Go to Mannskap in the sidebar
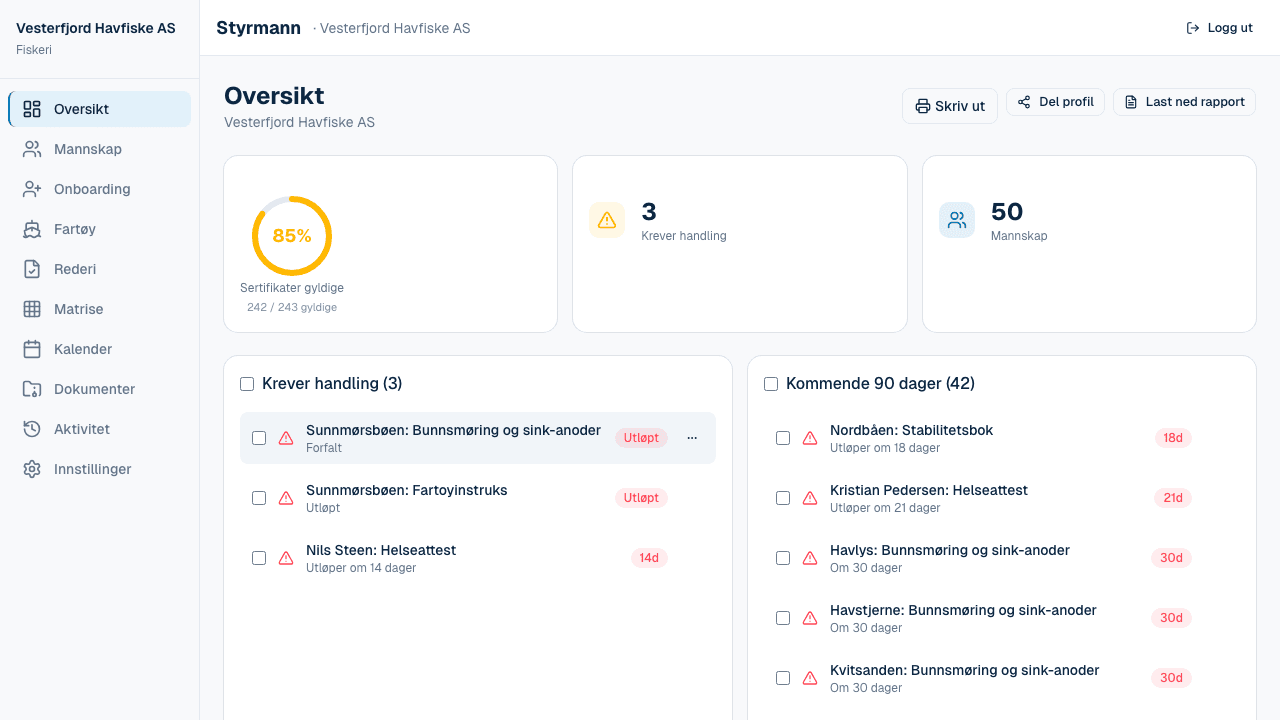1280x720 pixels. (99, 149)
